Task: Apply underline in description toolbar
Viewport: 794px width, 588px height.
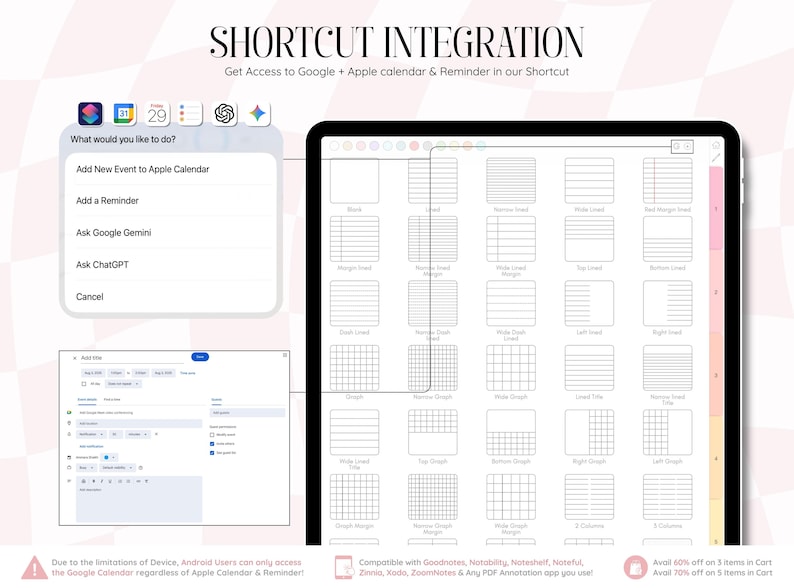Action: click(x=110, y=481)
